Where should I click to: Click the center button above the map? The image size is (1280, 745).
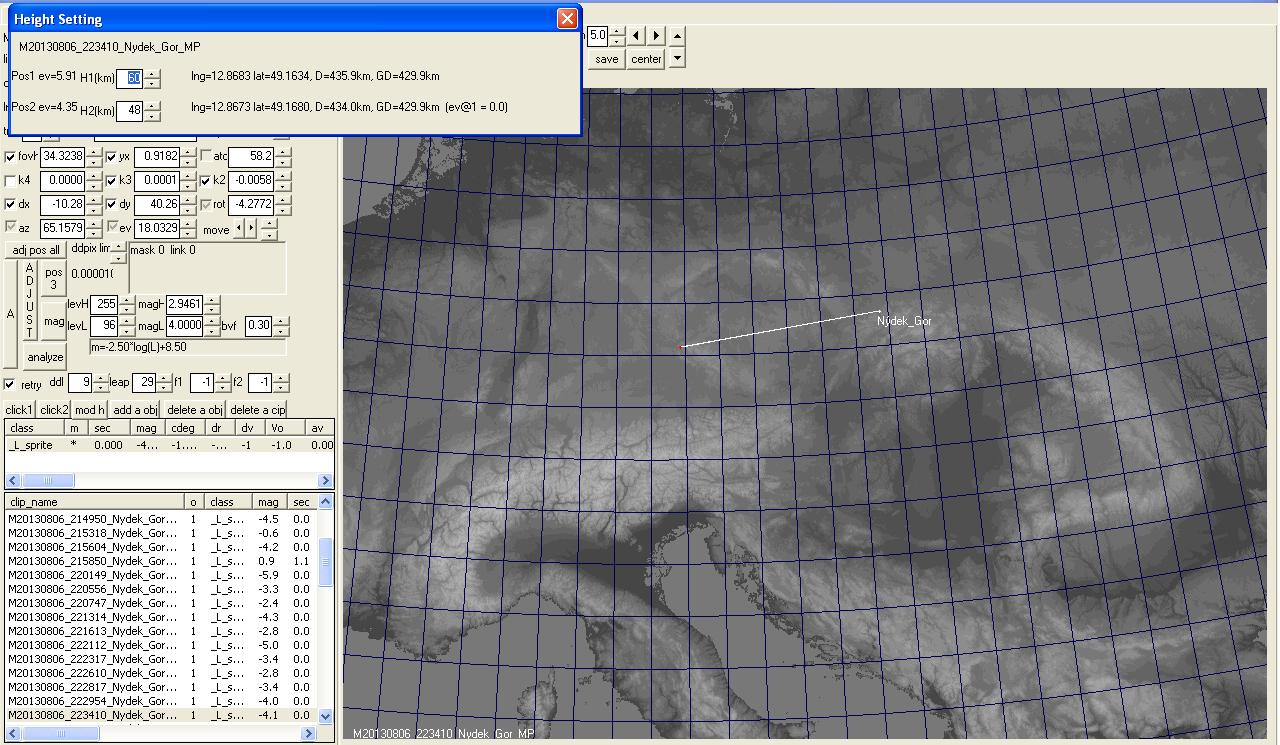tap(647, 59)
